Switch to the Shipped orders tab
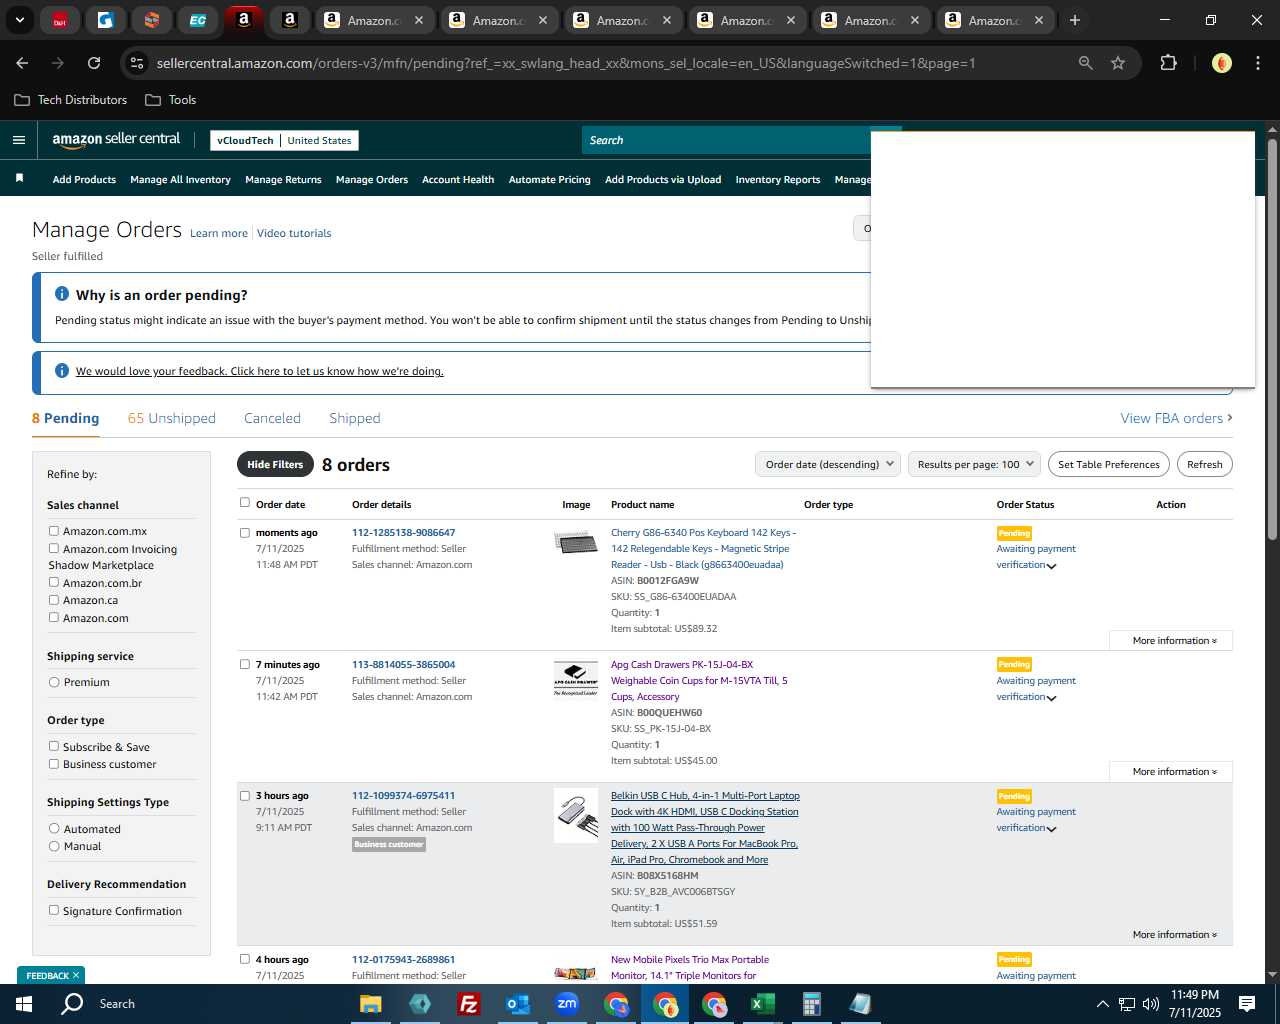 click(354, 418)
